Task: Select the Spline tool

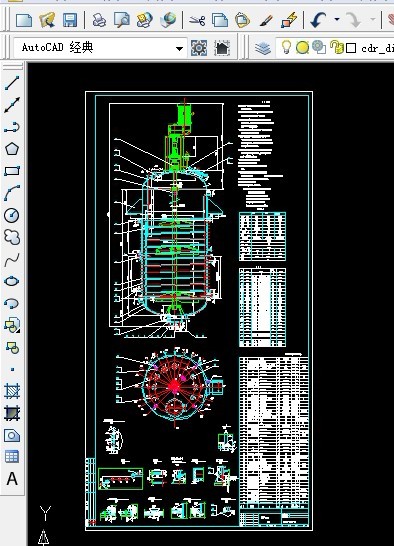Action: click(x=12, y=259)
